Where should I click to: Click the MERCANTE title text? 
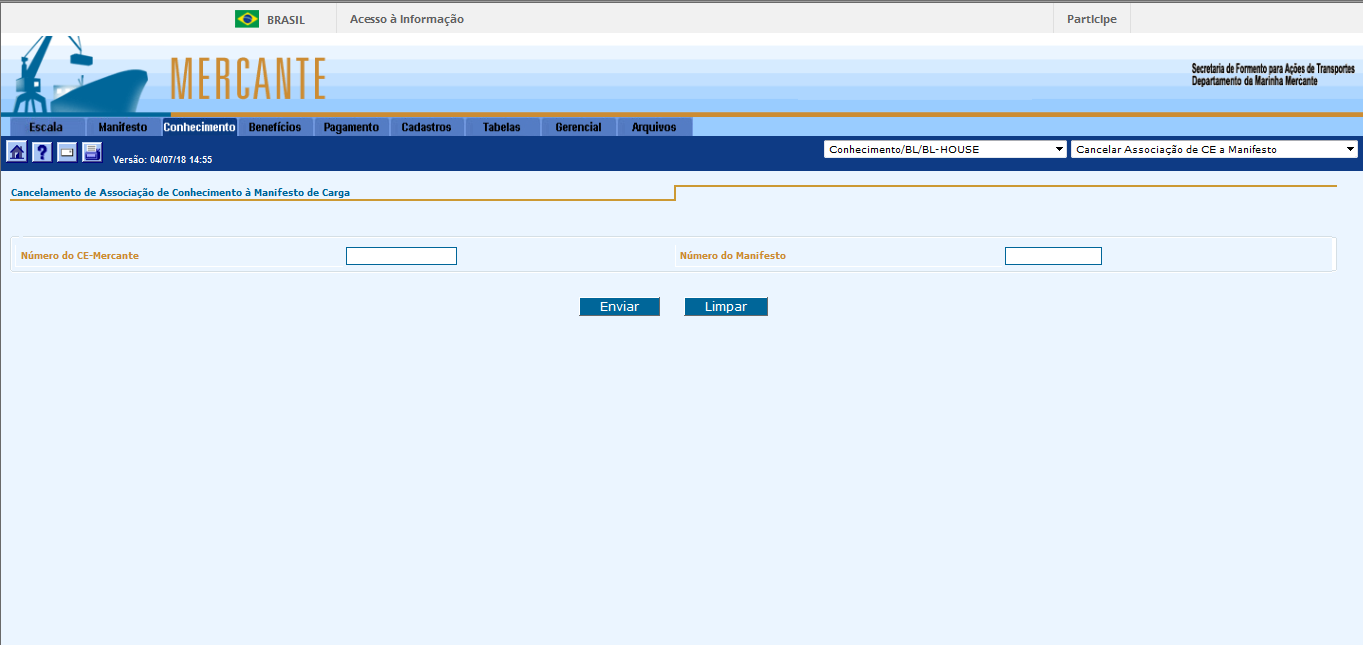248,79
